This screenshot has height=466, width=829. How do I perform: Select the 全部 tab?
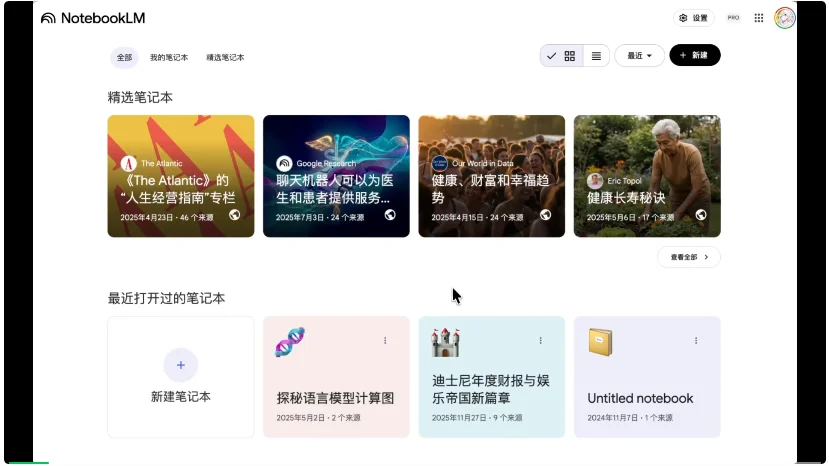coord(124,58)
